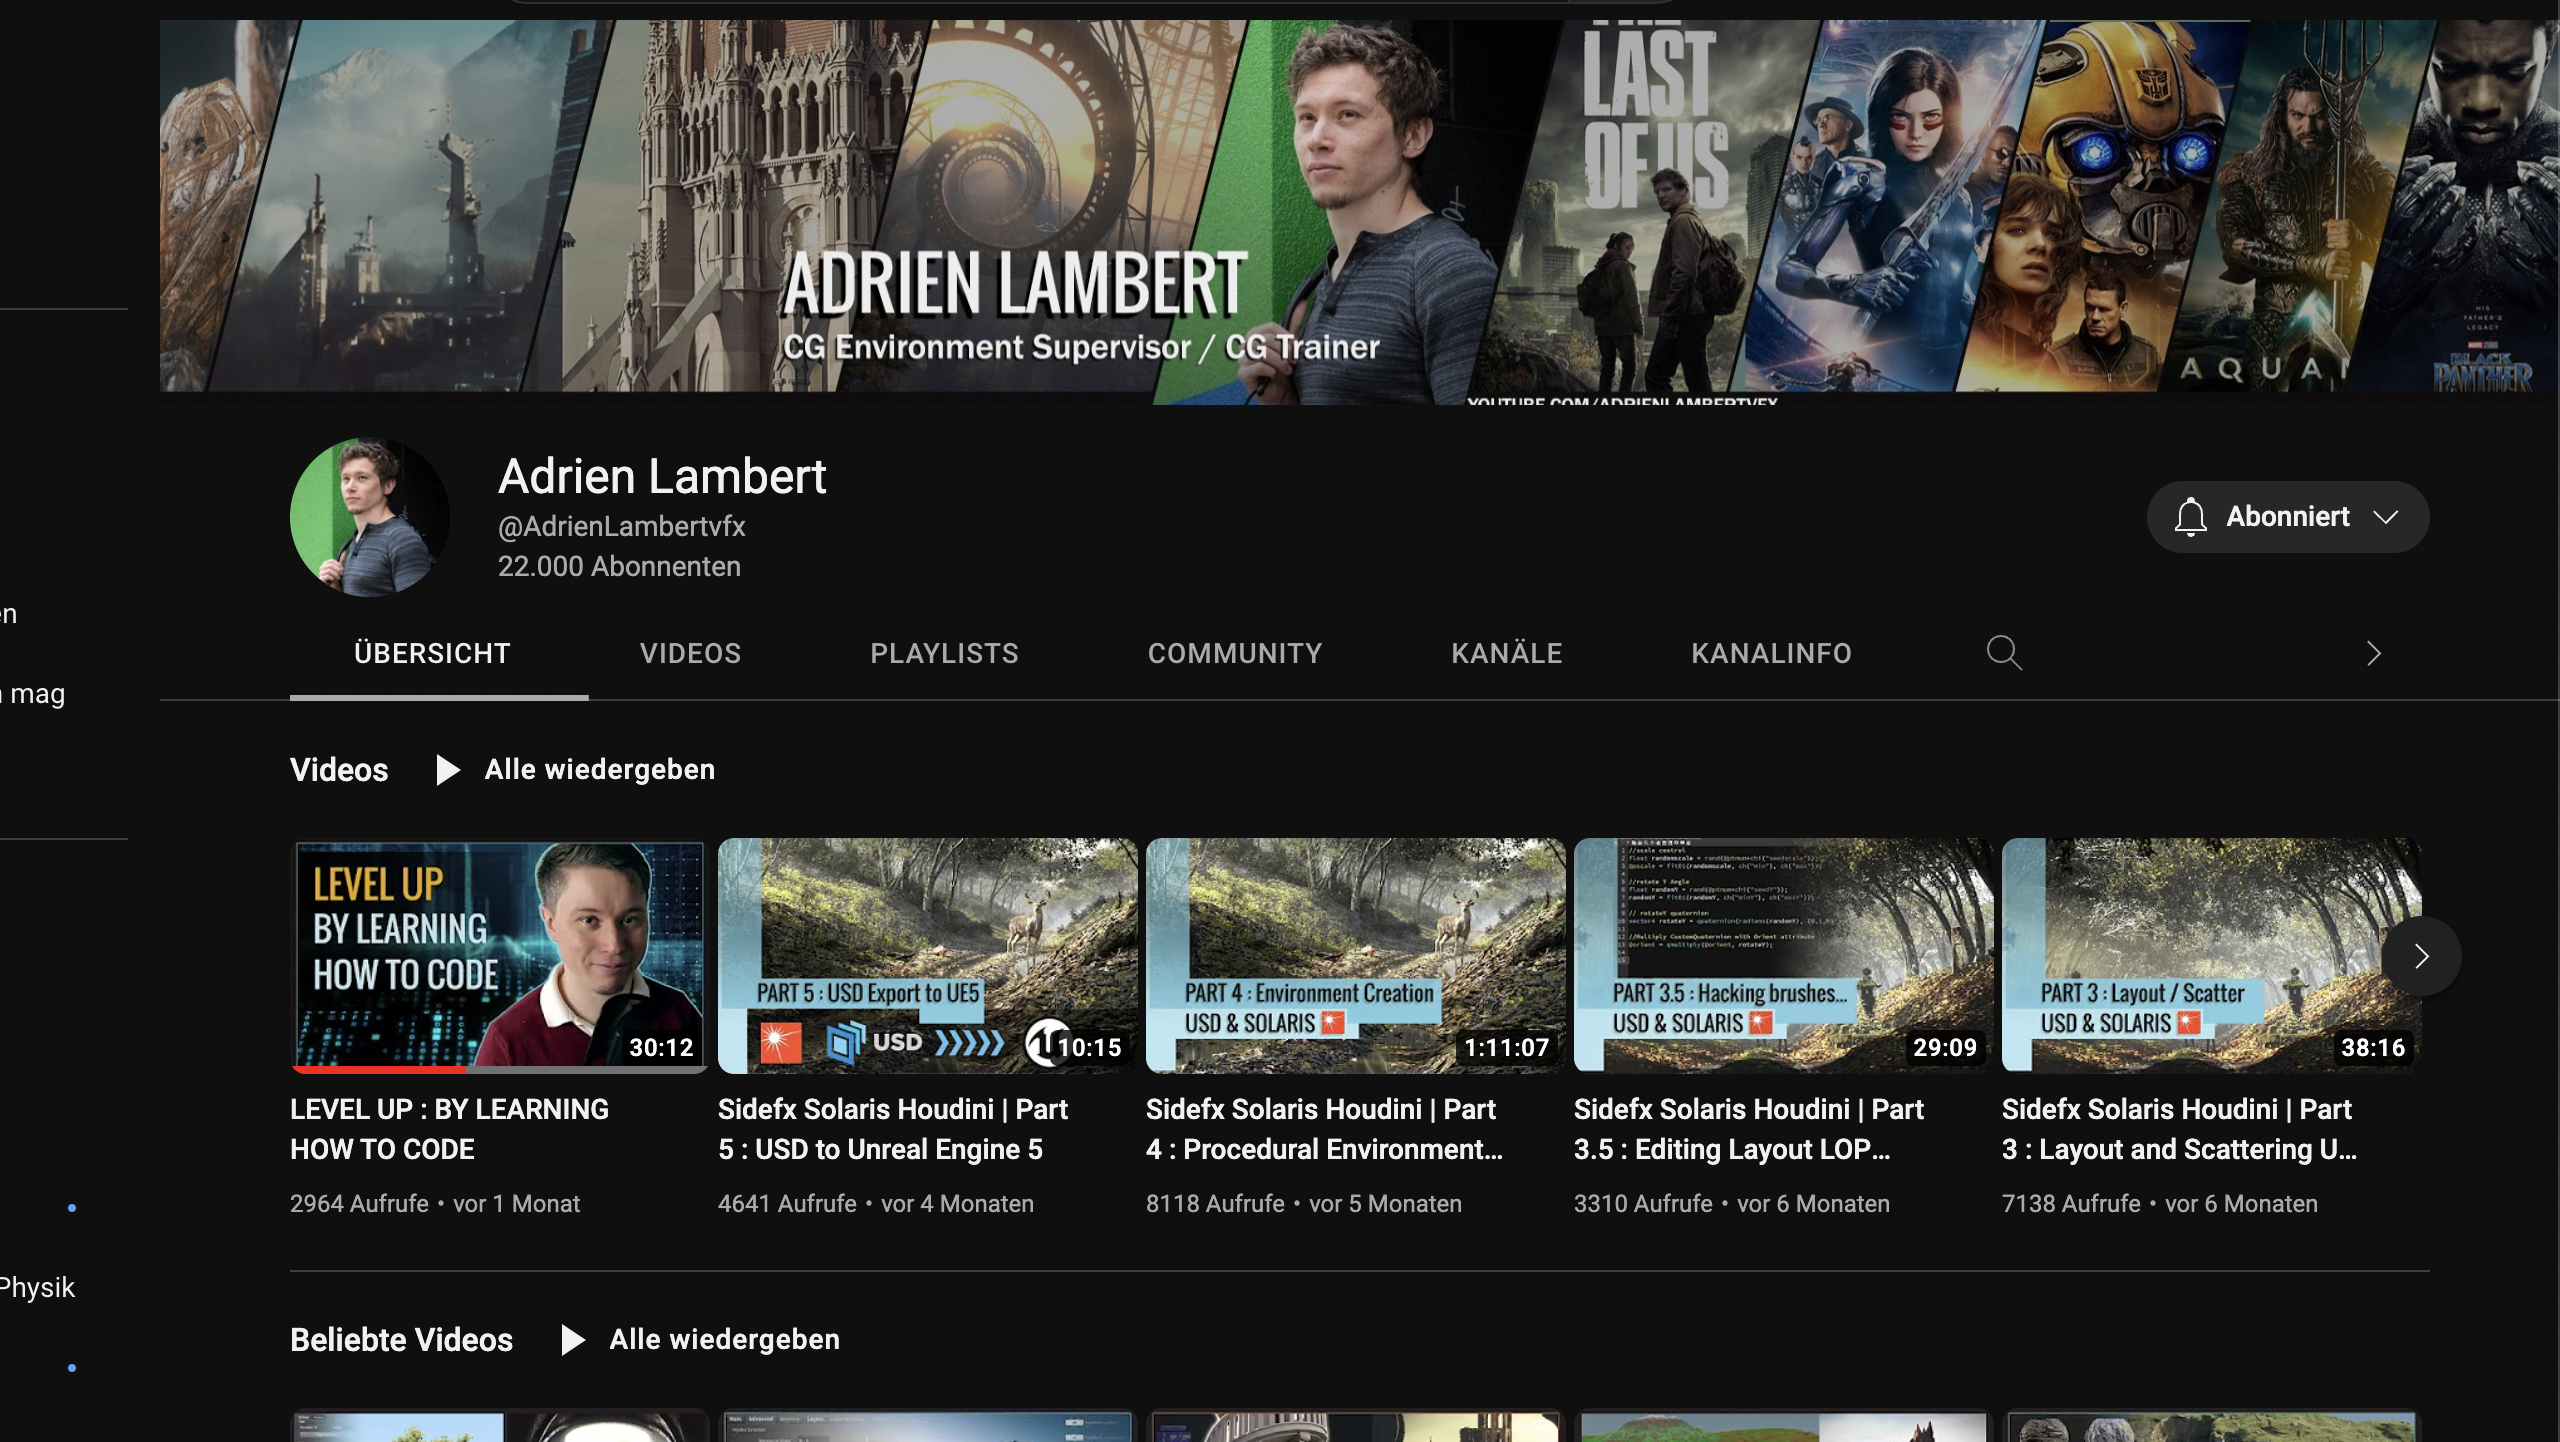Open the KANALINFO tab

coord(1771,653)
